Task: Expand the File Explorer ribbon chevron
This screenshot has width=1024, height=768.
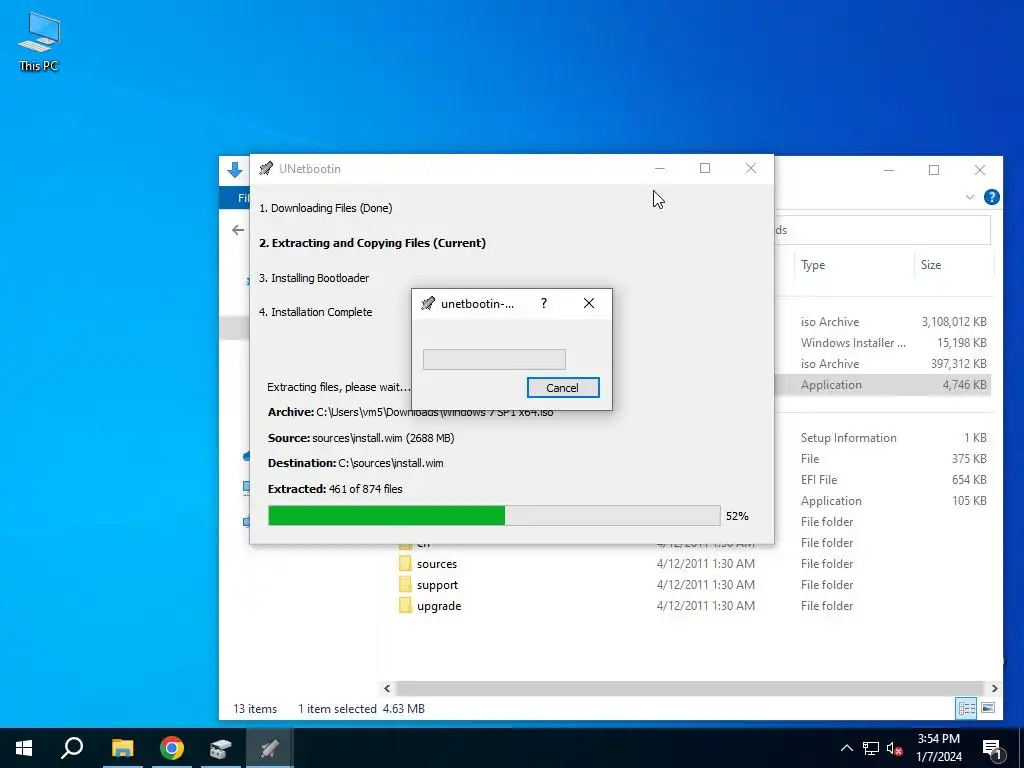Action: click(970, 197)
